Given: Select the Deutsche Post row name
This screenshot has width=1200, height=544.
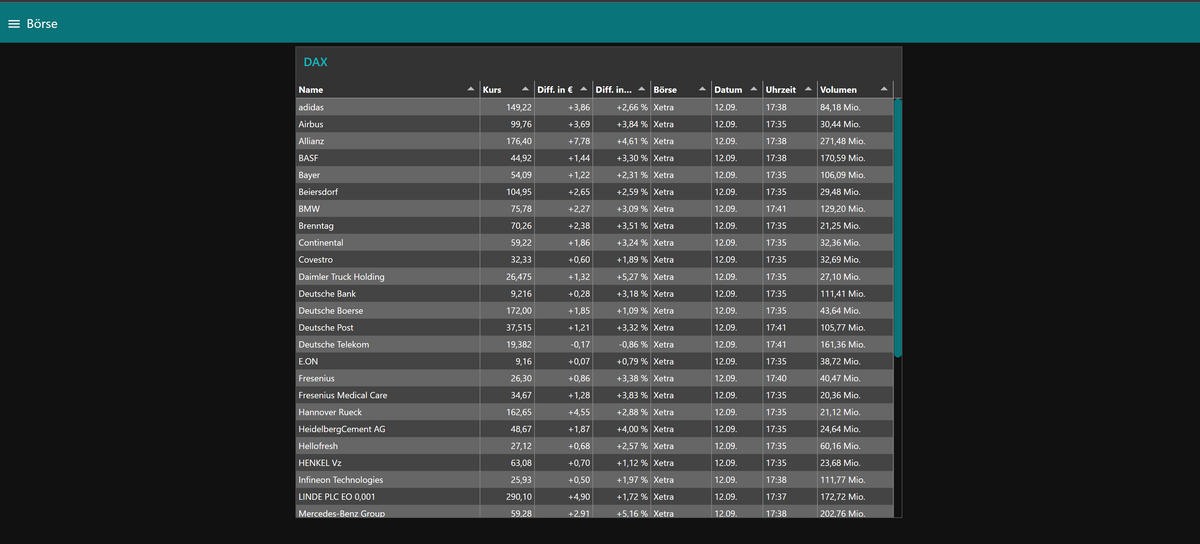Looking at the screenshot, I should pyautogui.click(x=325, y=328).
